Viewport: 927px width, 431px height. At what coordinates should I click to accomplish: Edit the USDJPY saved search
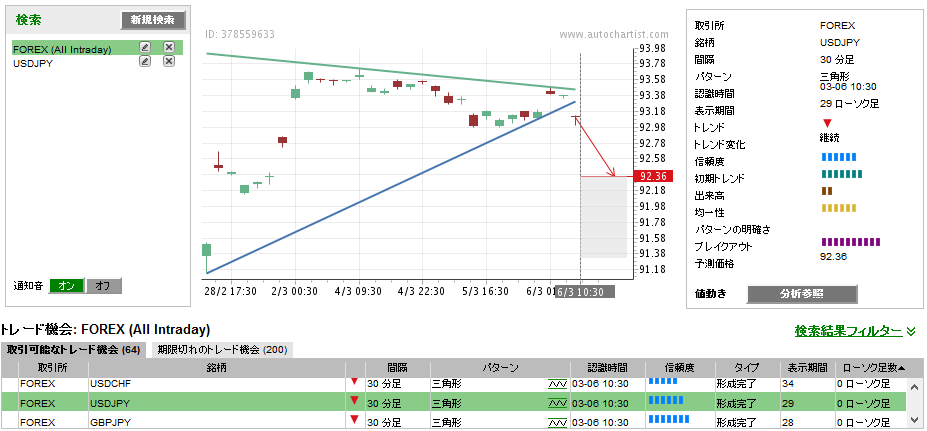click(x=145, y=62)
